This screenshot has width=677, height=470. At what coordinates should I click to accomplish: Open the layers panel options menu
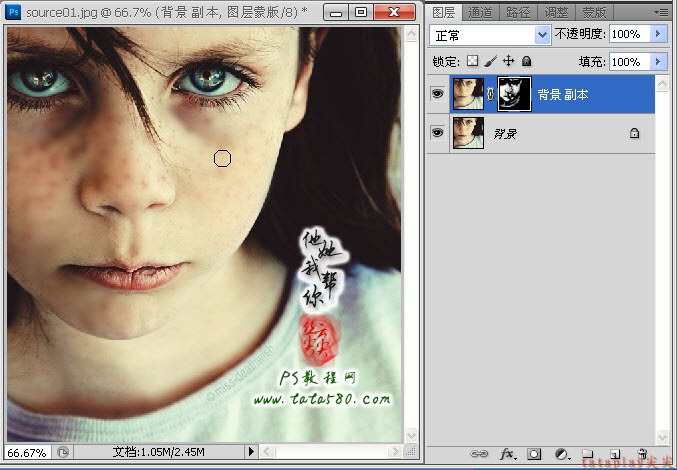click(661, 12)
